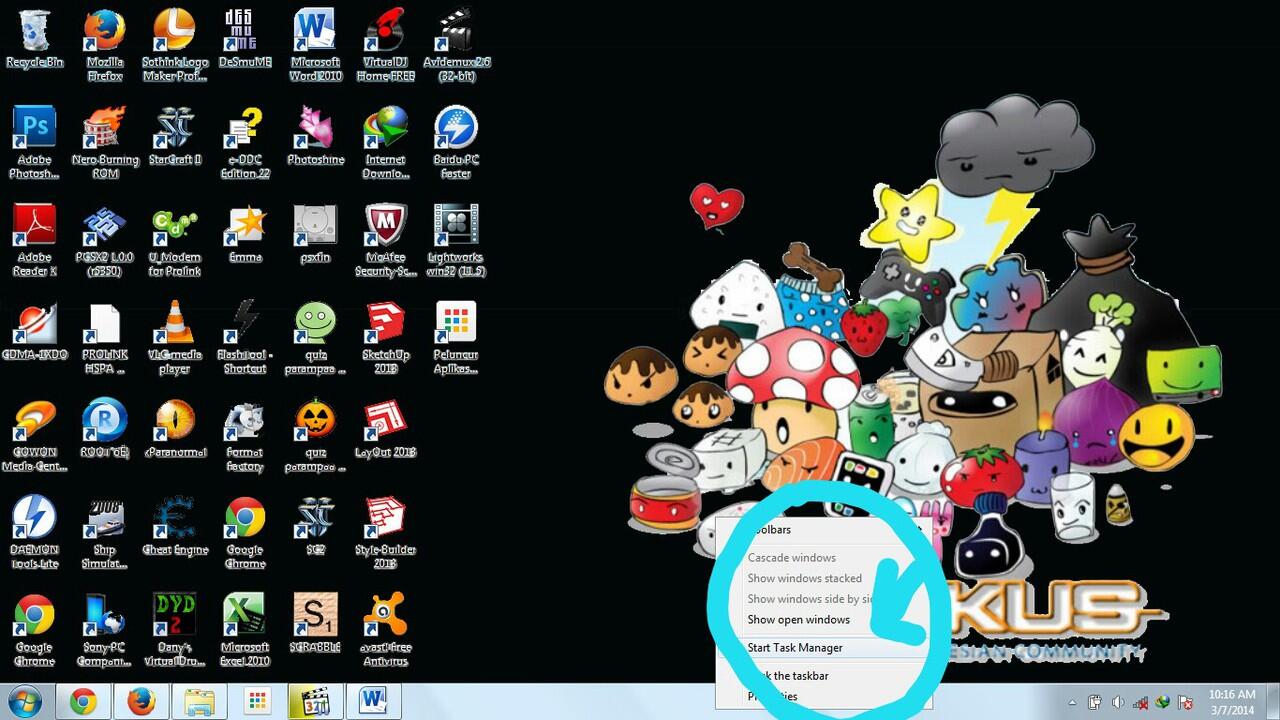Open the volume speaker tray icon

click(x=1118, y=702)
